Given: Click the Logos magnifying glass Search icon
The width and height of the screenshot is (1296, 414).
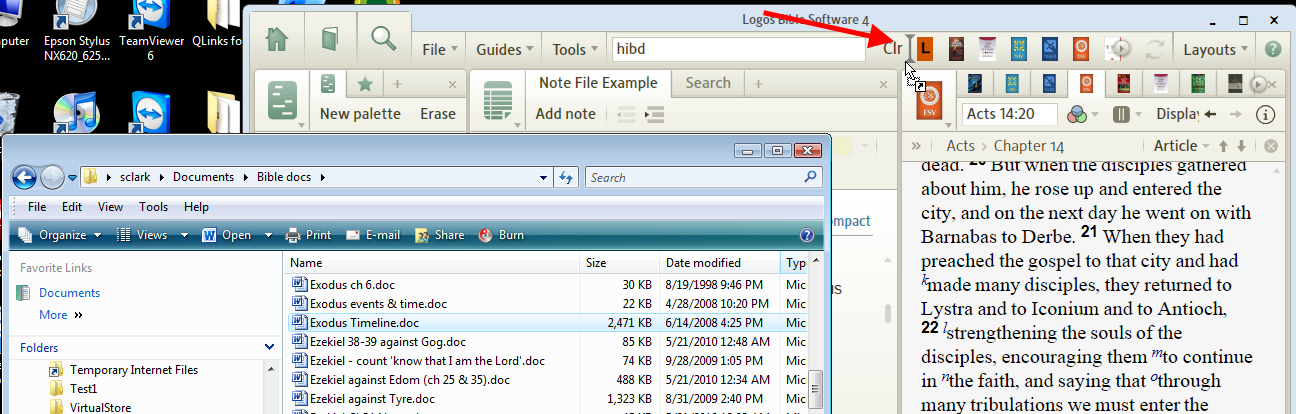Looking at the screenshot, I should 382,40.
